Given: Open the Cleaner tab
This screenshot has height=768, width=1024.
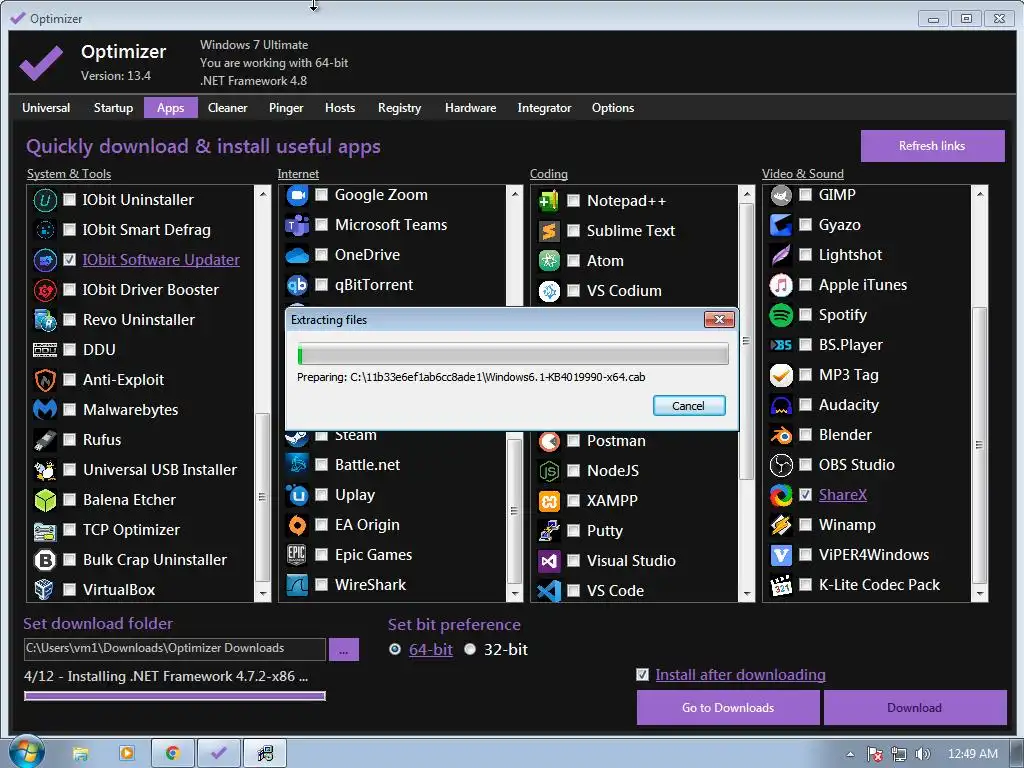Looking at the screenshot, I should [x=227, y=108].
